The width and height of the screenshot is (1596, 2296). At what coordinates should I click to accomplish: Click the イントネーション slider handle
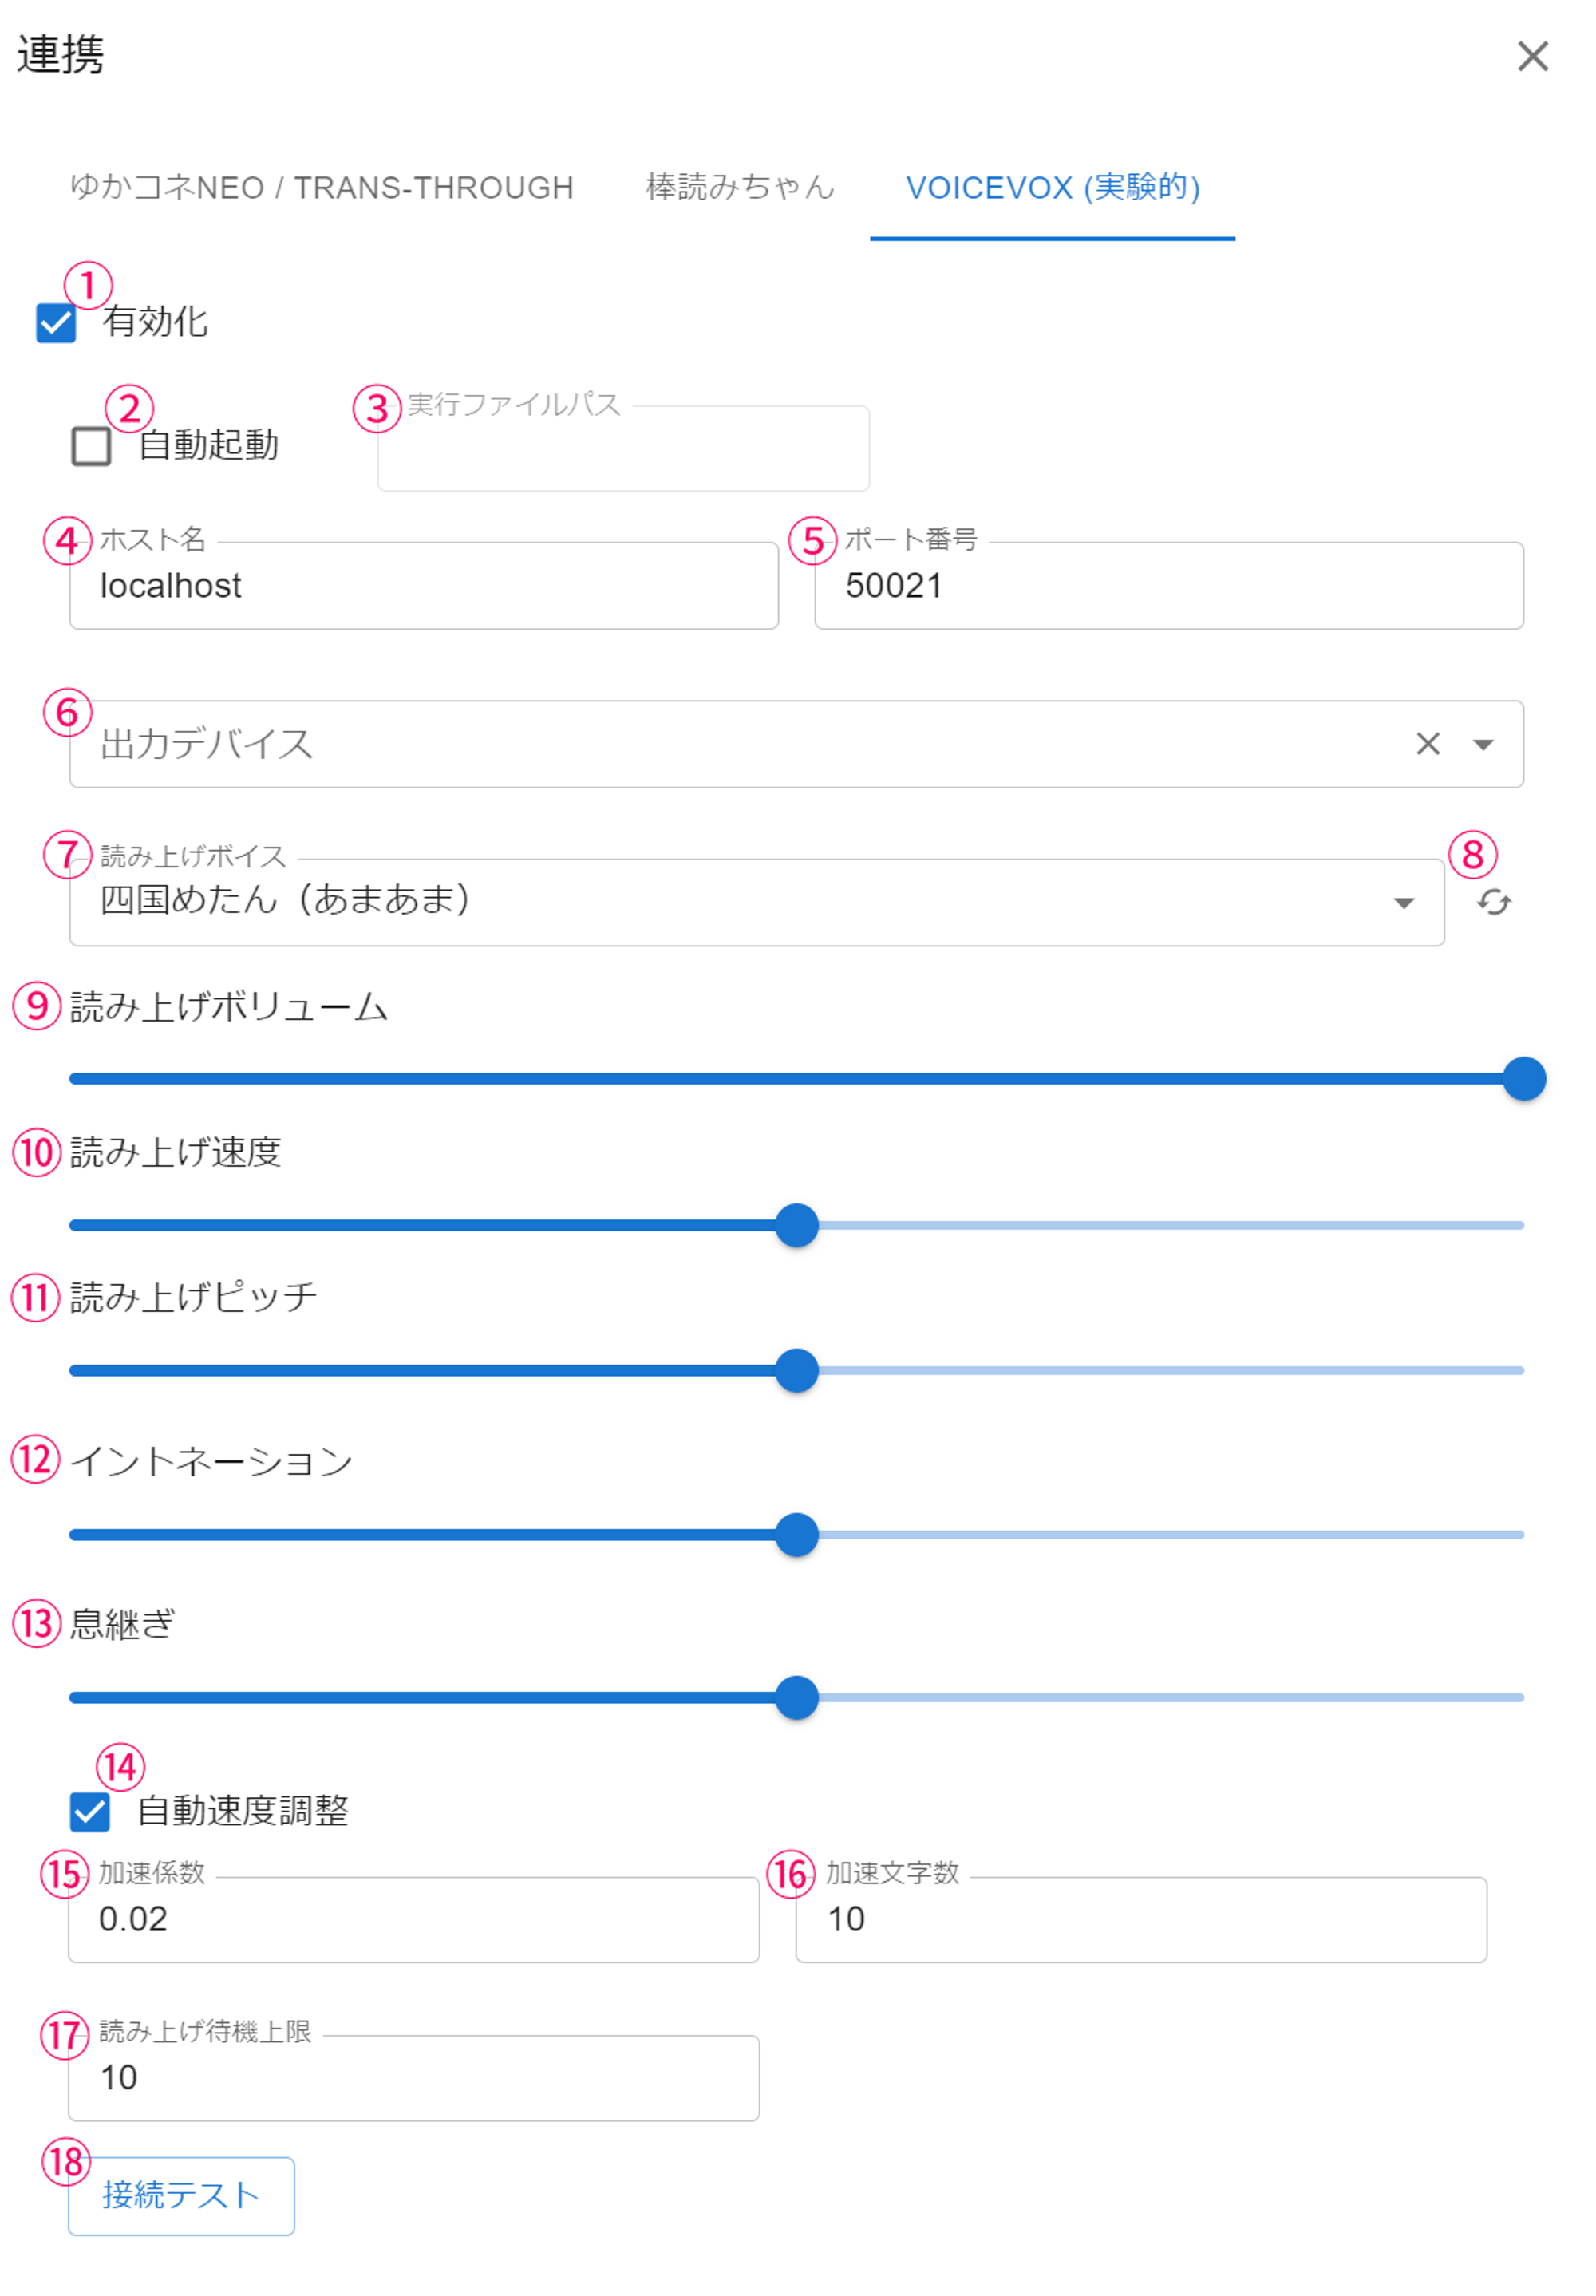[797, 1534]
